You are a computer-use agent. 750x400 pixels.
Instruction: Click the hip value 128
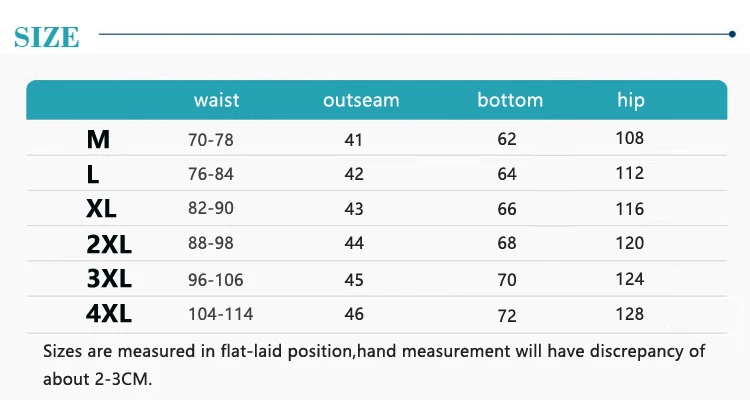(x=630, y=313)
